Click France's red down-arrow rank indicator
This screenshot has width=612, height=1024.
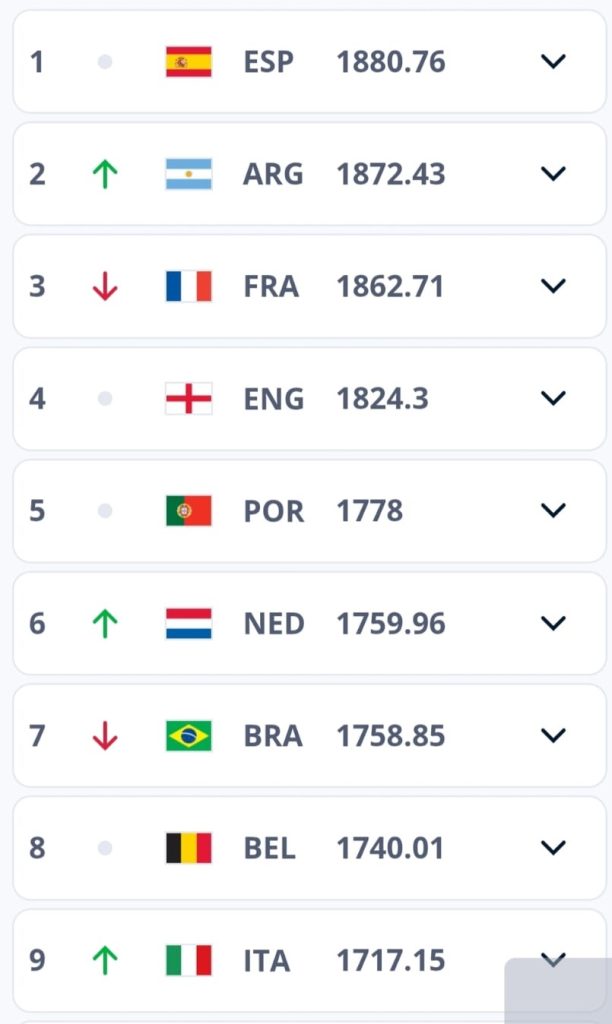[x=105, y=286]
